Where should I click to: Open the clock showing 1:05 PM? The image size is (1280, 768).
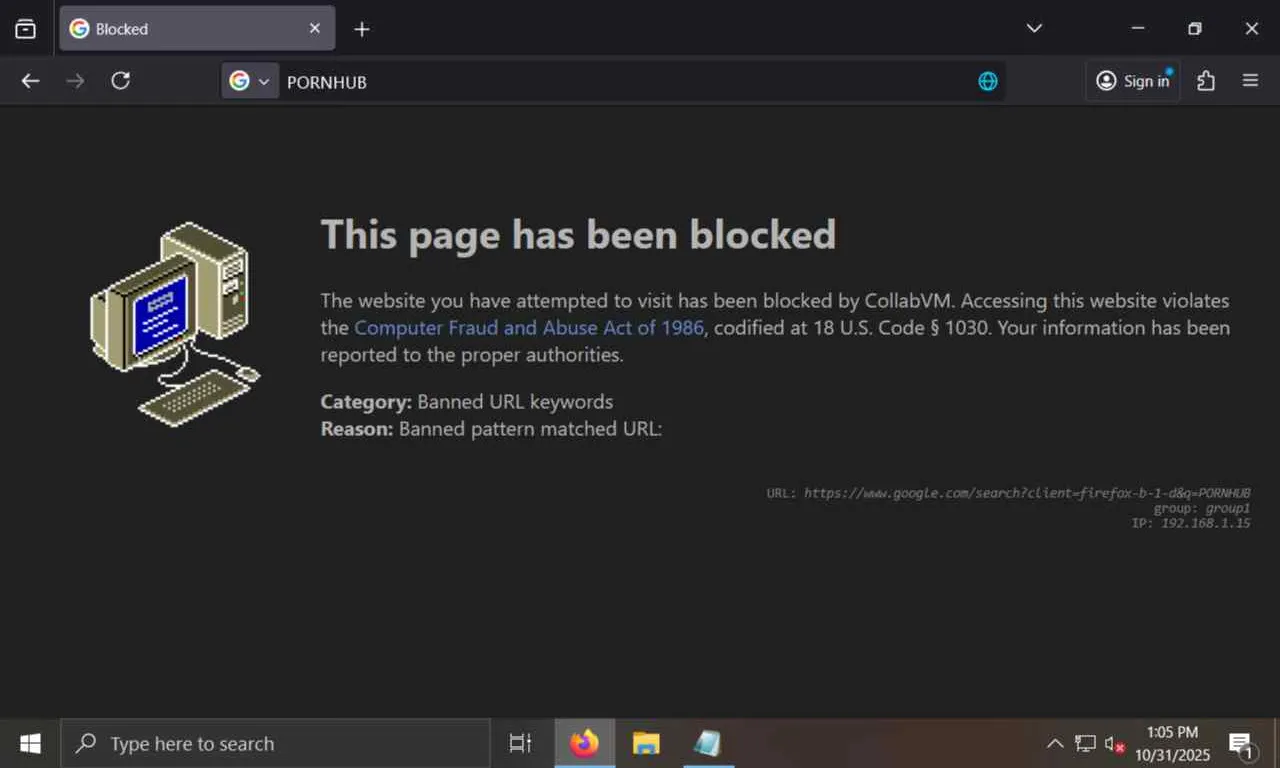coord(1172,744)
